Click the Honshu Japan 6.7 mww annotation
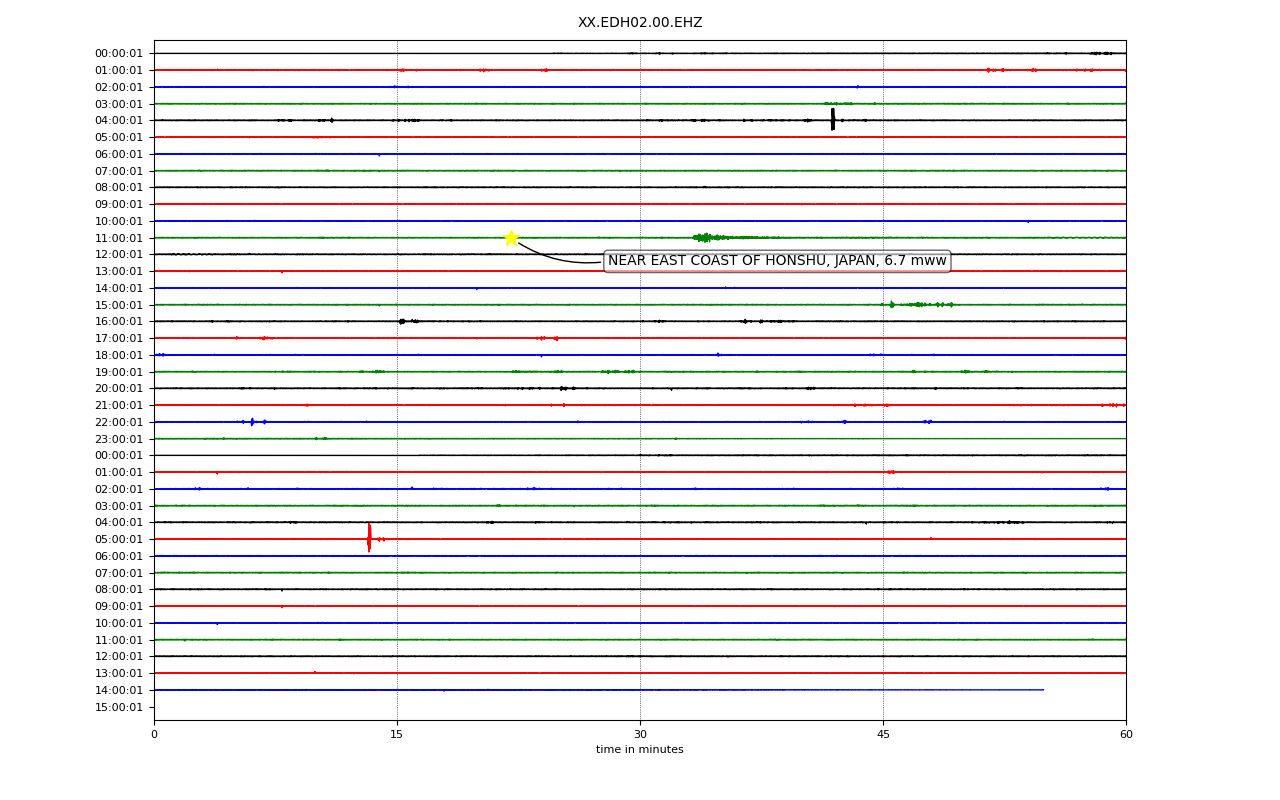Image resolution: width=1280 pixels, height=800 pixels. click(x=777, y=261)
